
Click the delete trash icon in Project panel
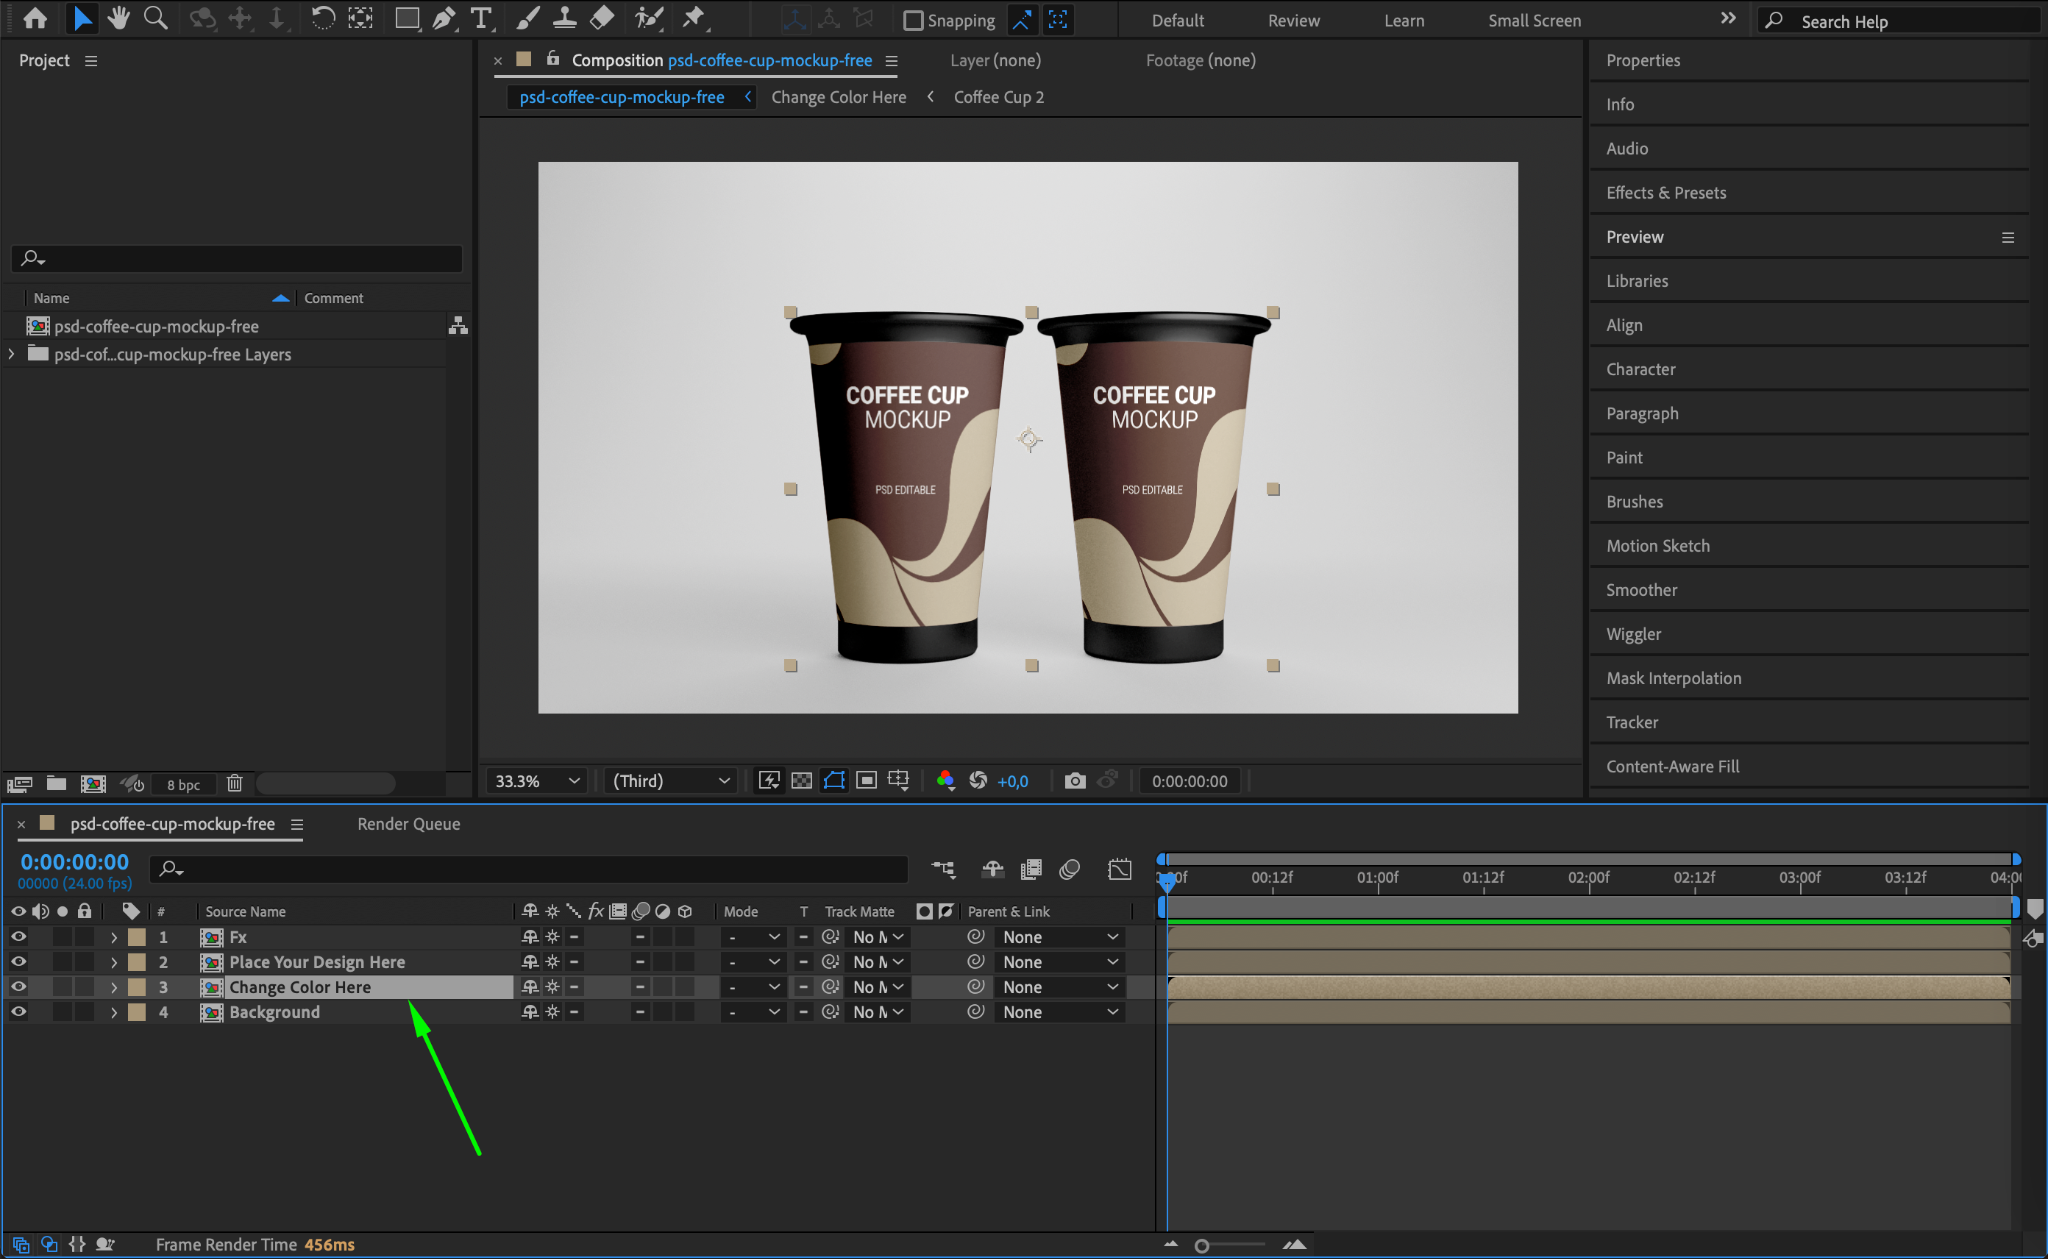click(x=234, y=784)
